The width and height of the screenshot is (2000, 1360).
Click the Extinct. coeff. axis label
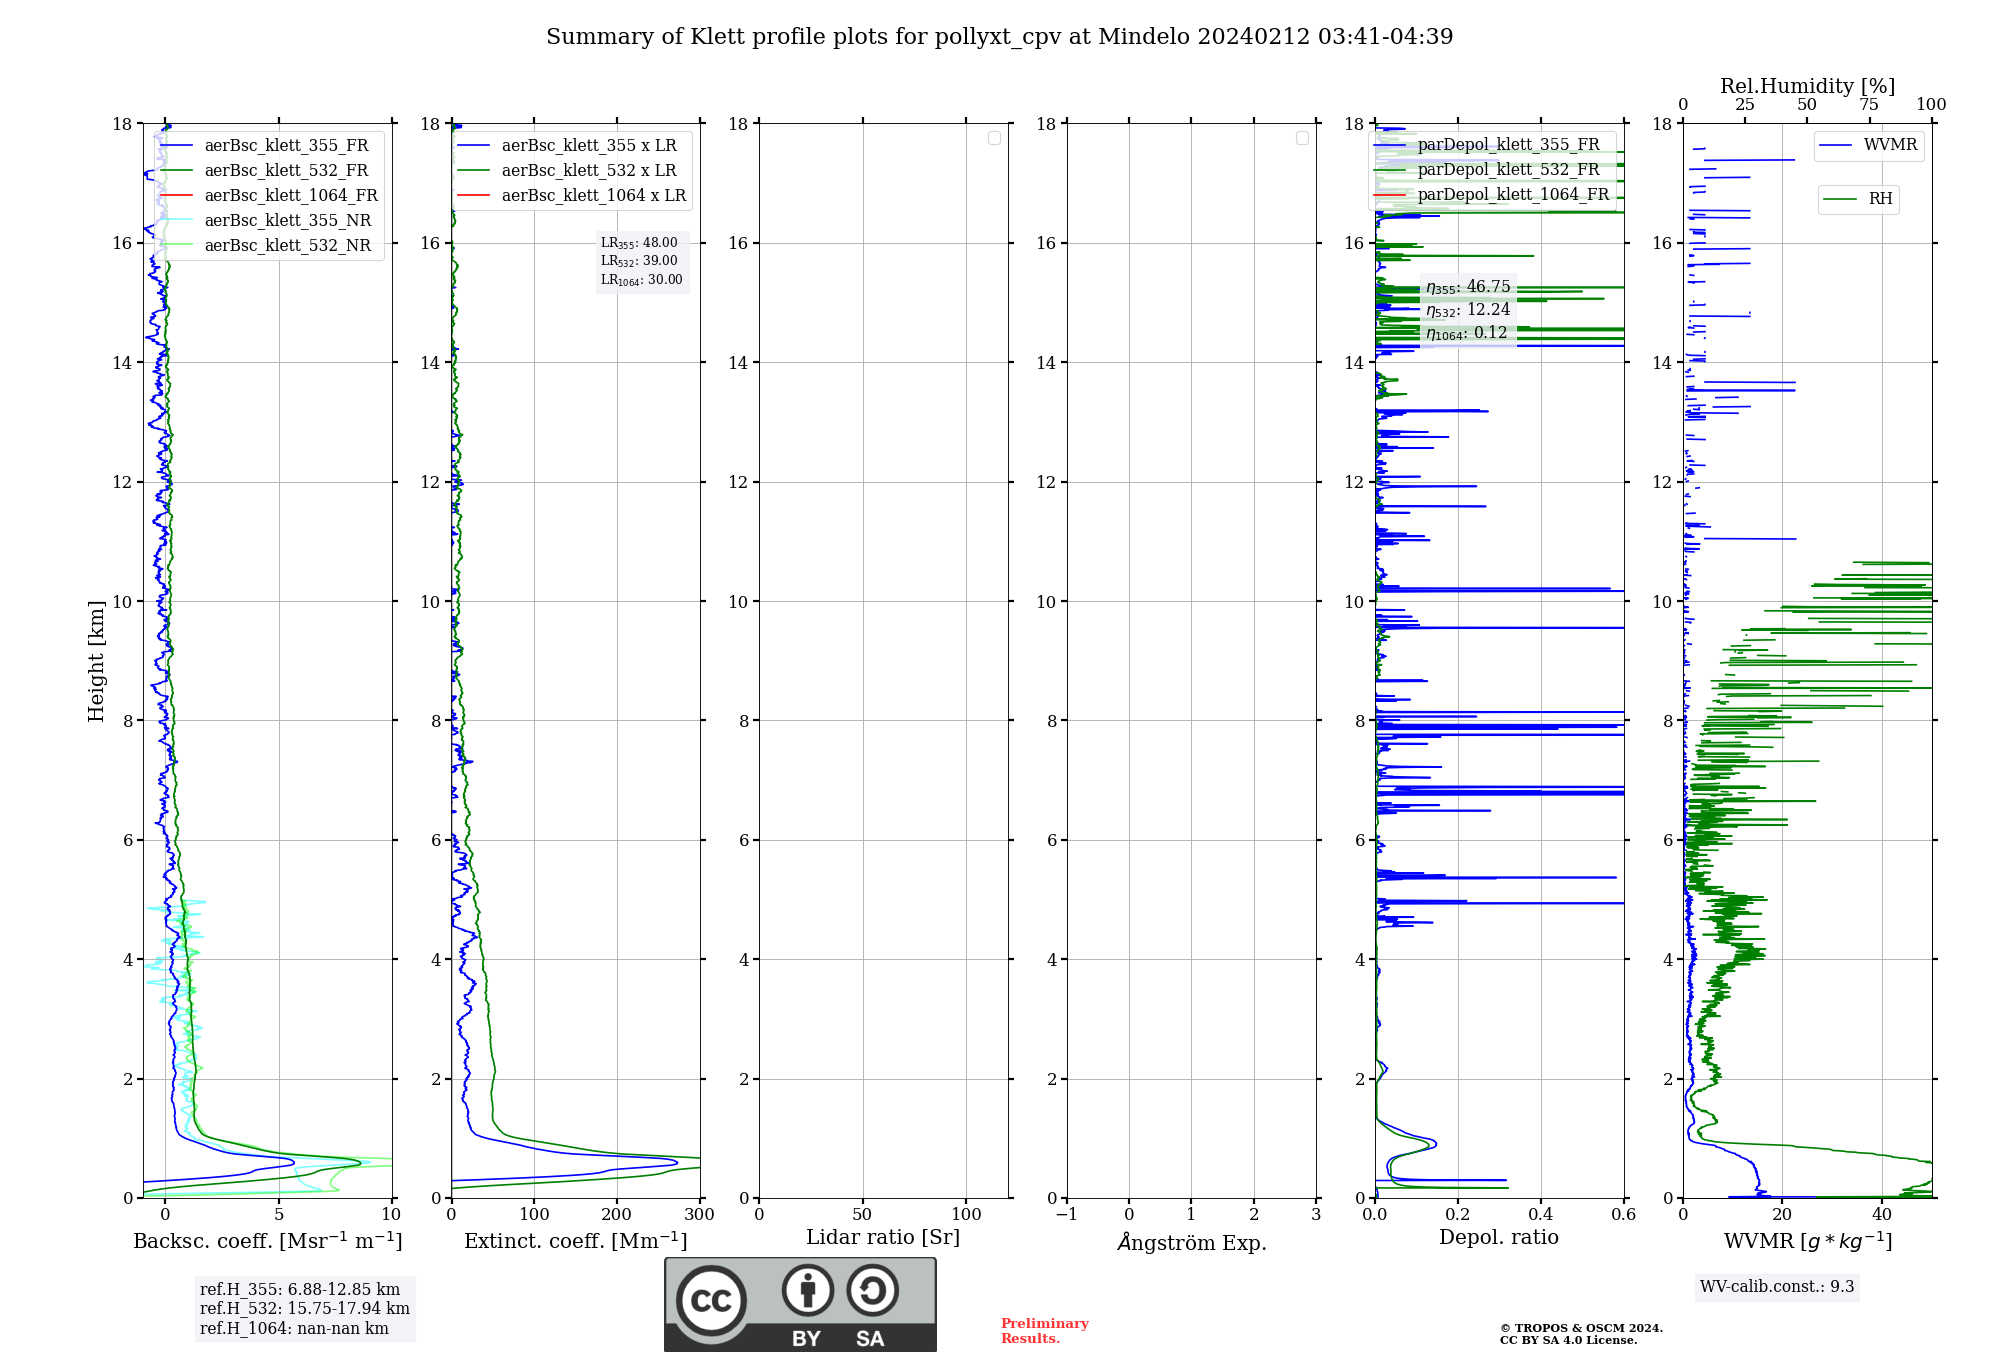pos(576,1241)
